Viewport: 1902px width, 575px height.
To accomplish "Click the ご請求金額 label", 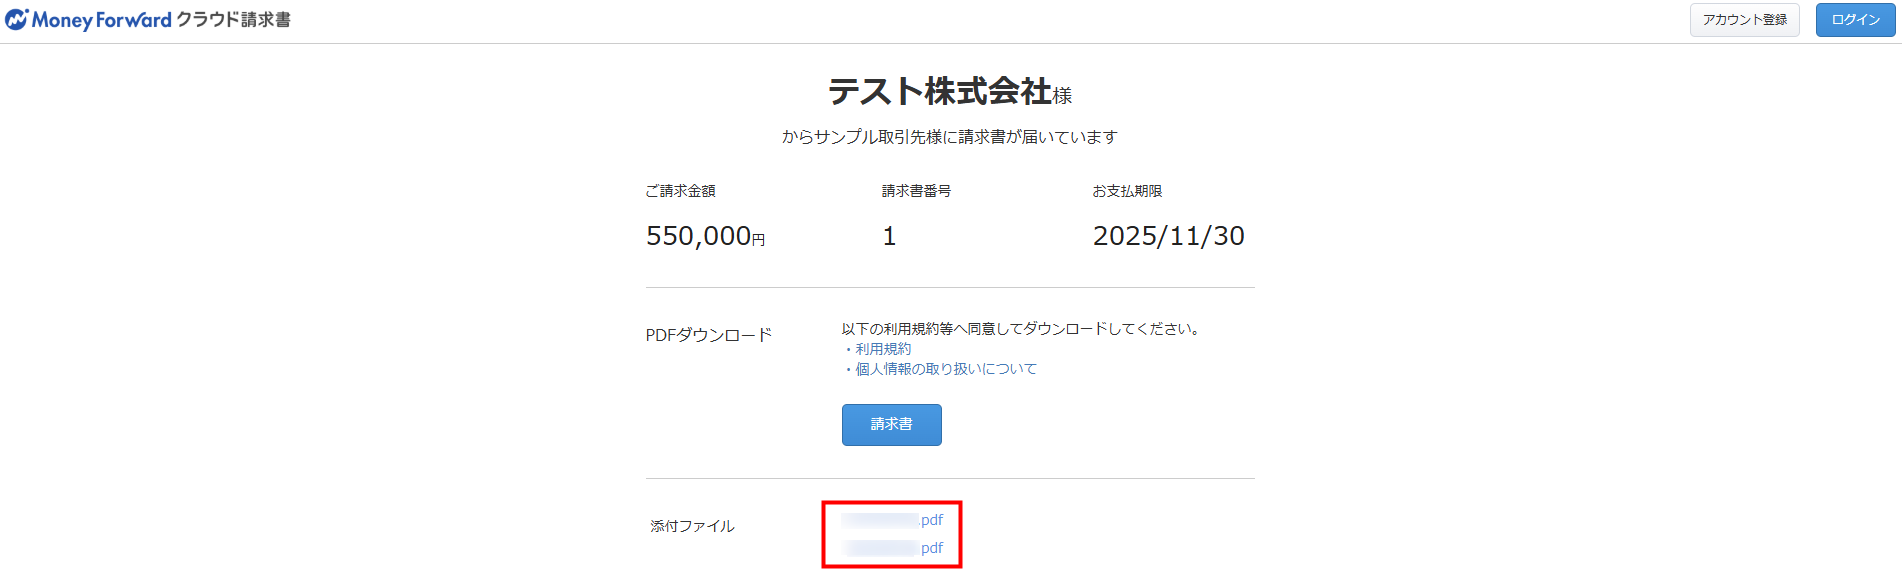I will click(x=680, y=191).
